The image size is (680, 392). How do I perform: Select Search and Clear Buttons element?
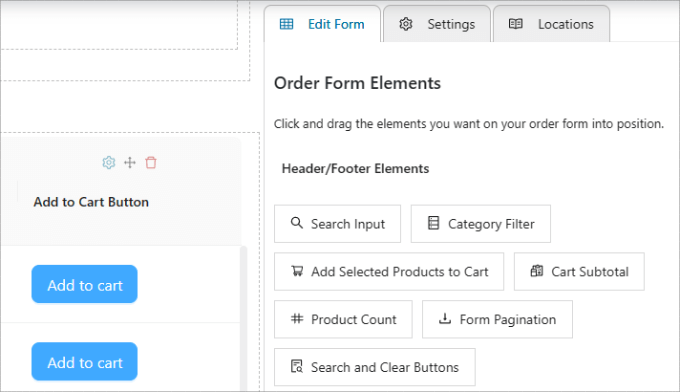(375, 367)
